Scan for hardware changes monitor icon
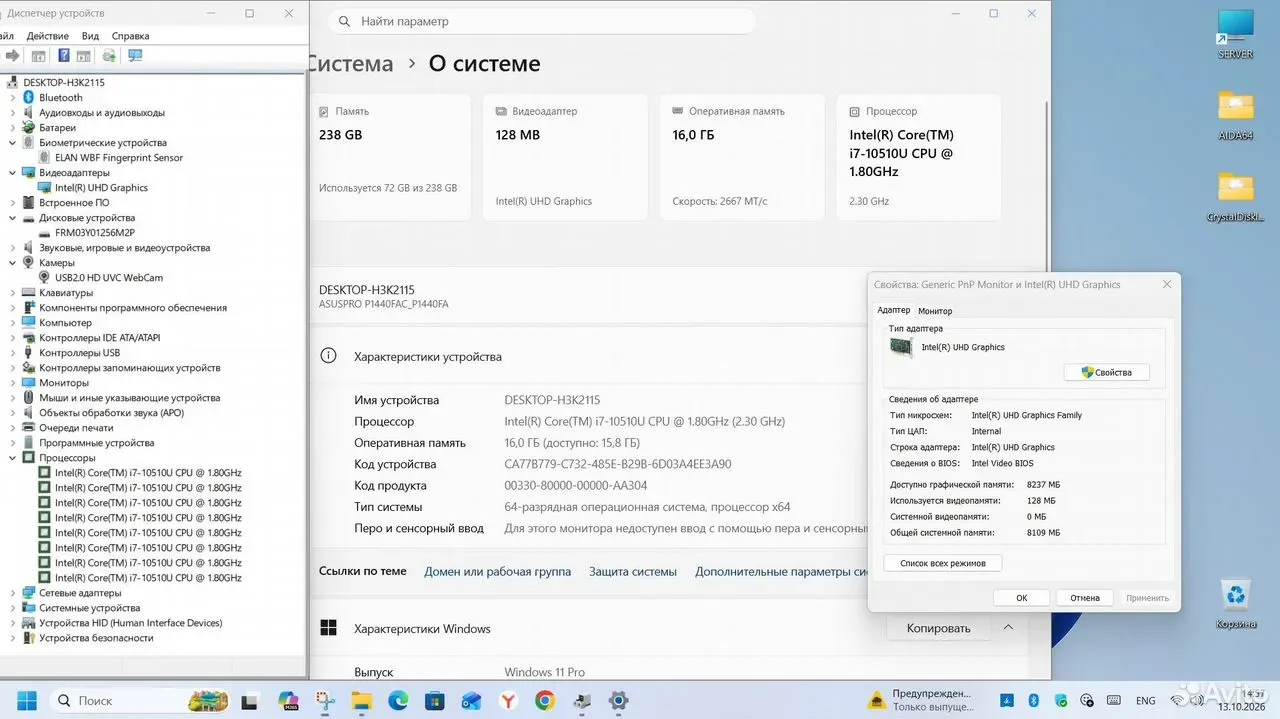This screenshot has width=1280, height=719. pyautogui.click(x=135, y=56)
